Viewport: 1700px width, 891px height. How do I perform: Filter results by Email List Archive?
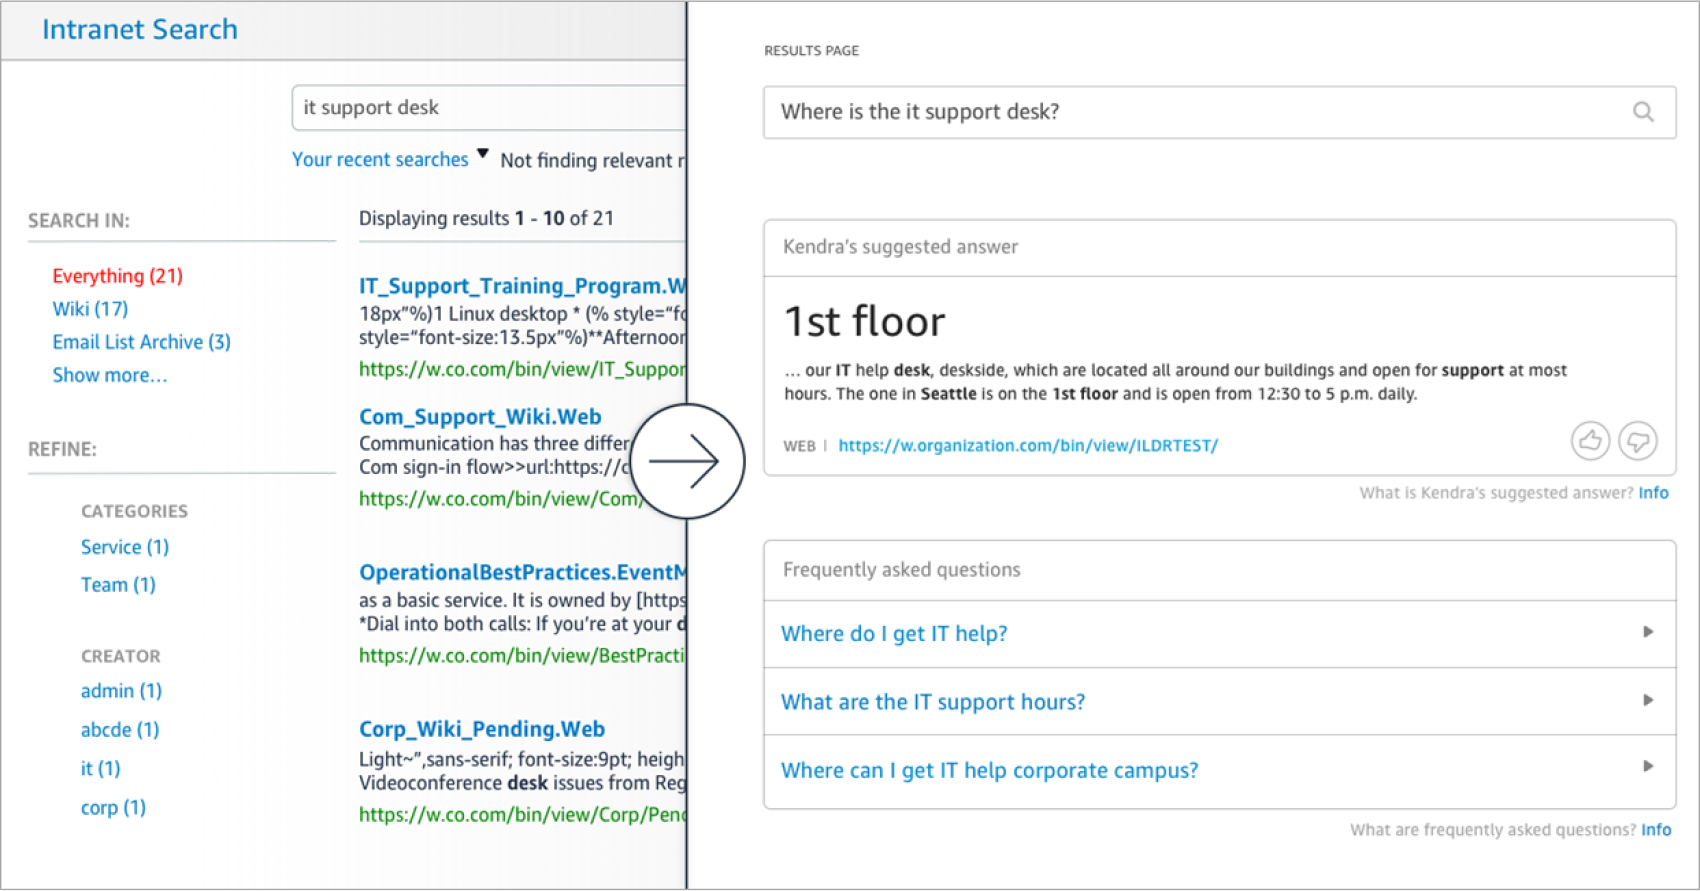click(x=141, y=341)
